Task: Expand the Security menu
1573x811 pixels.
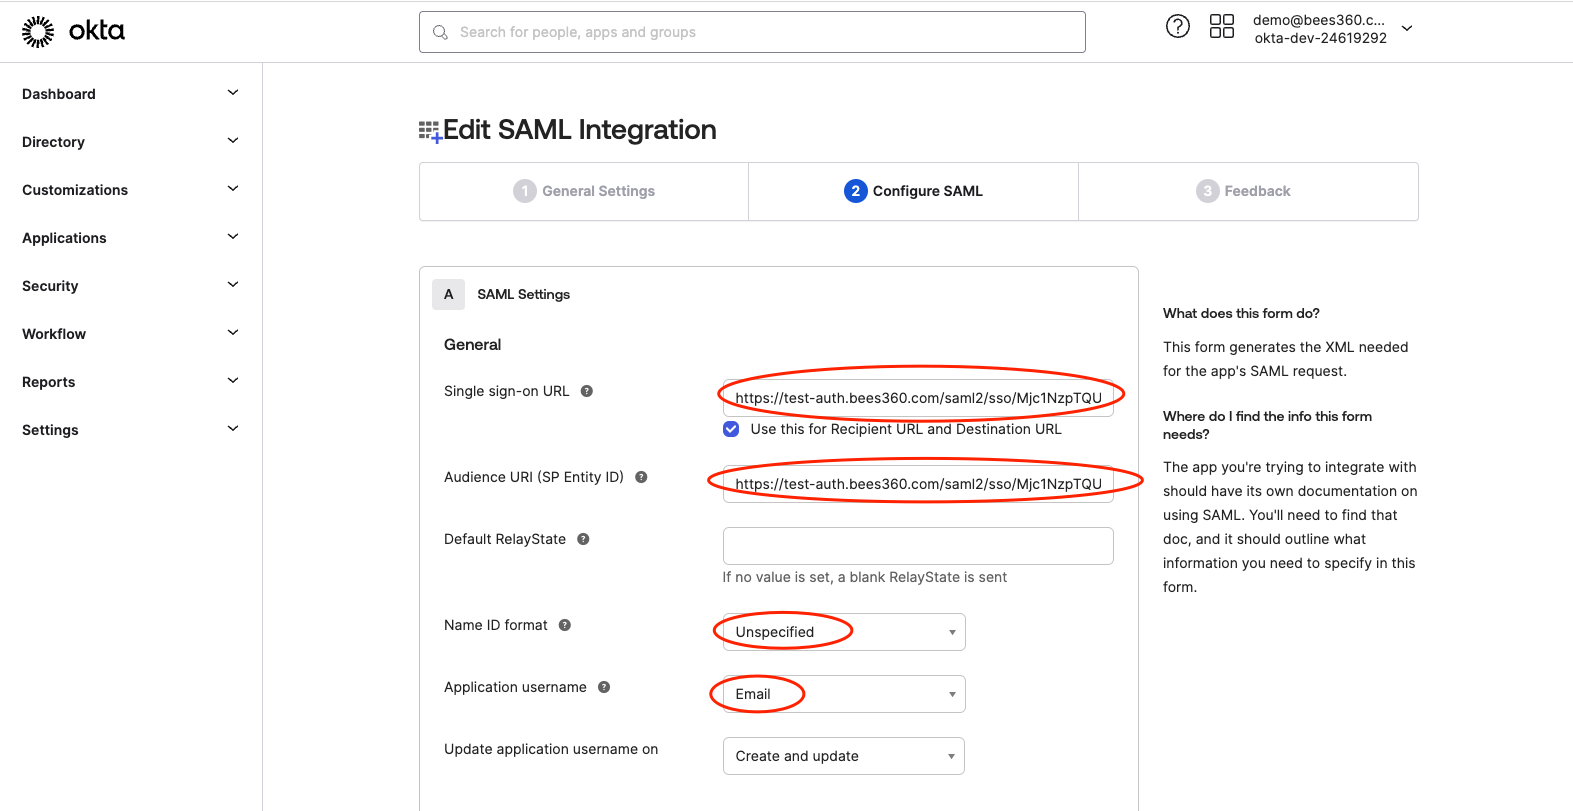Action: 233,285
